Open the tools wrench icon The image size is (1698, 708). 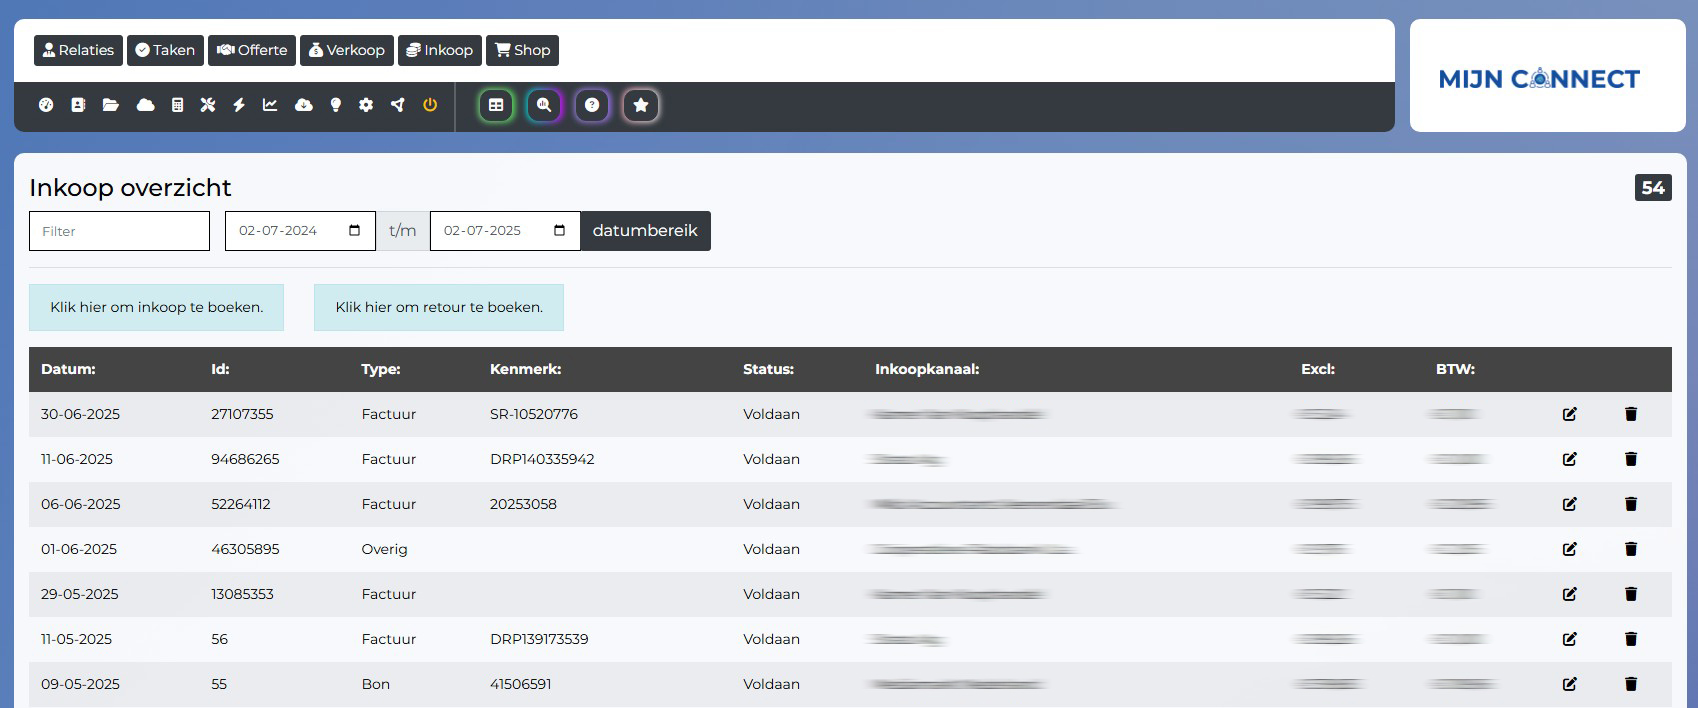pos(208,105)
